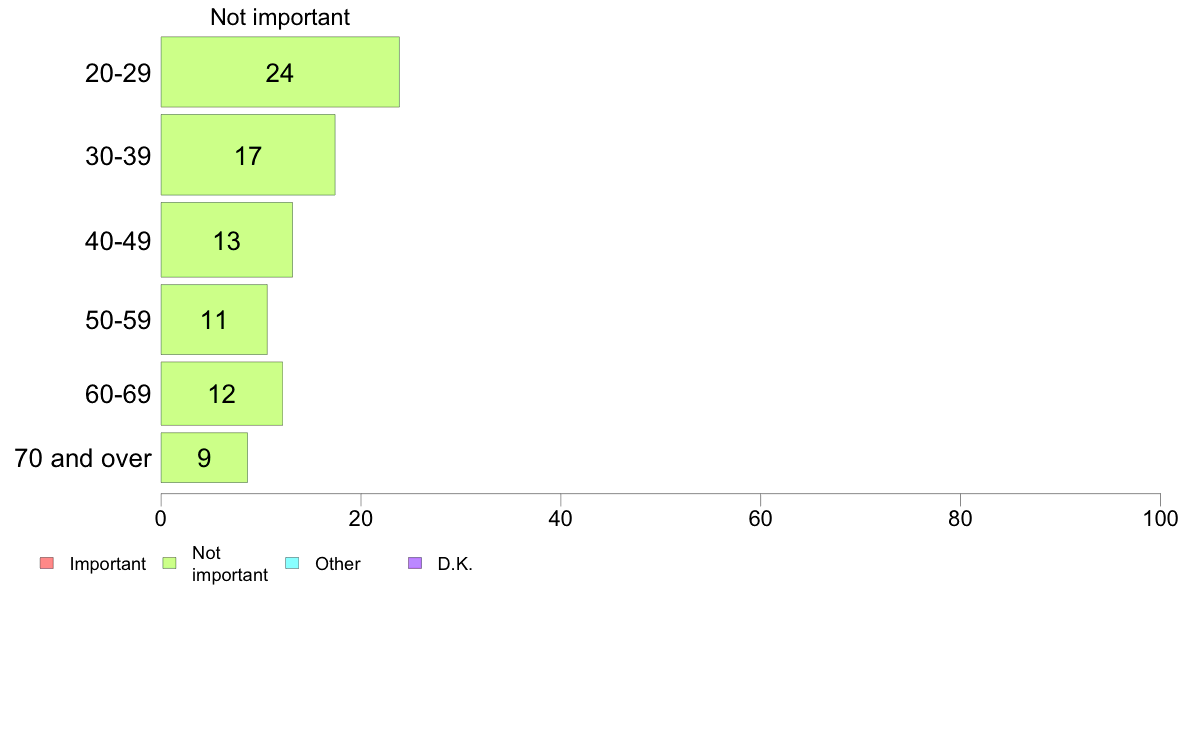The height and width of the screenshot is (736, 1188).
Task: Toggle the Important legend swatch
Action: point(47,563)
